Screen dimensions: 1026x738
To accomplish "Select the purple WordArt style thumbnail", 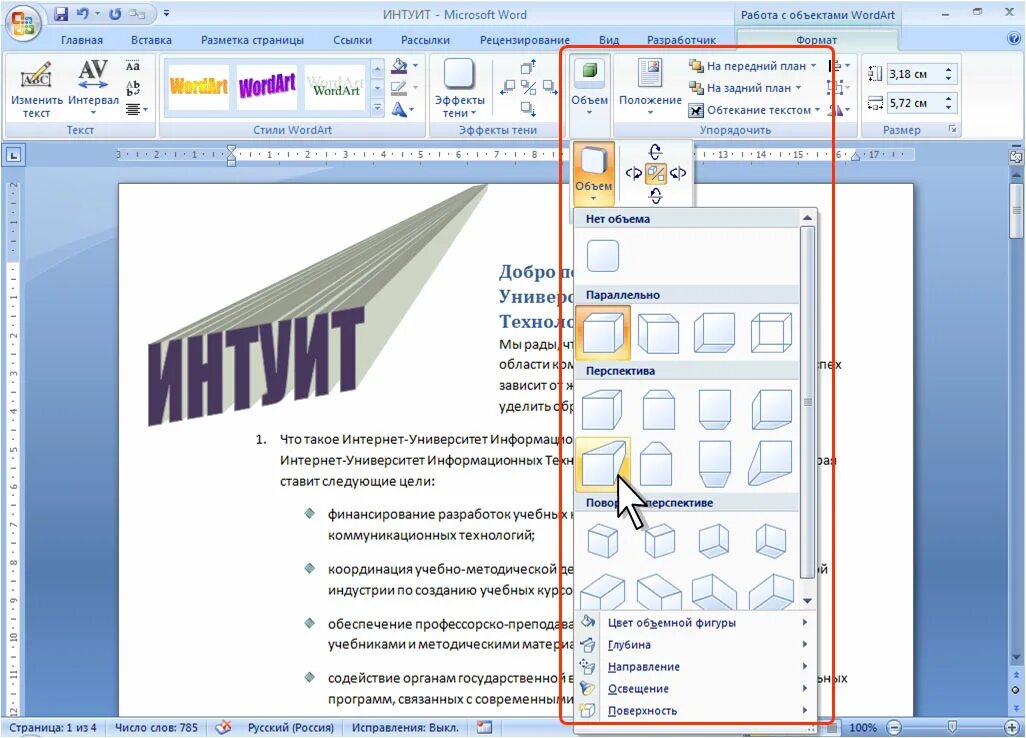I will (x=266, y=86).
